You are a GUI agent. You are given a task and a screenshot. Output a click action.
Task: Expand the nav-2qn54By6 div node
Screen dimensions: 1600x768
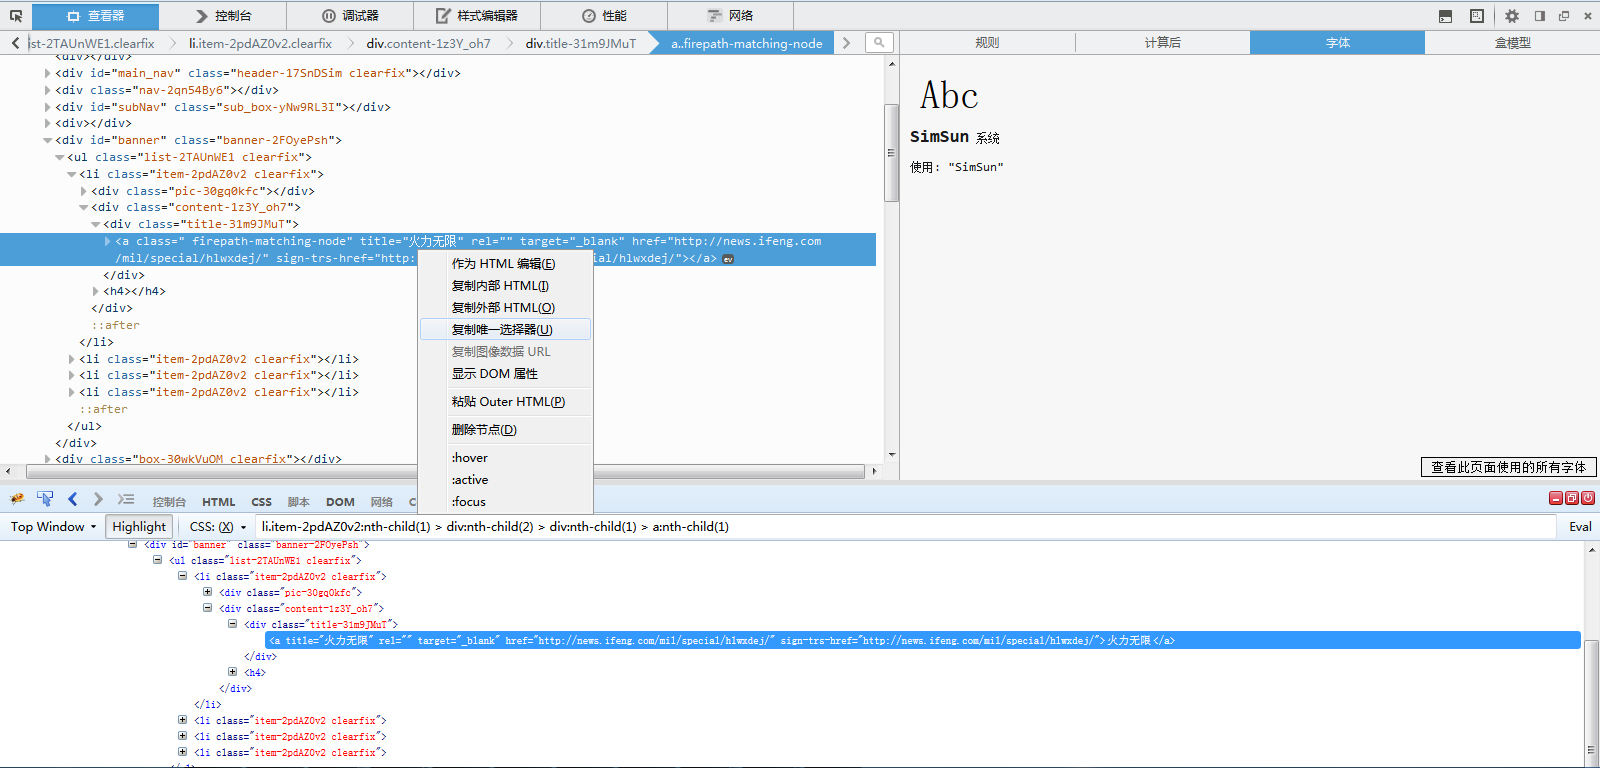47,90
